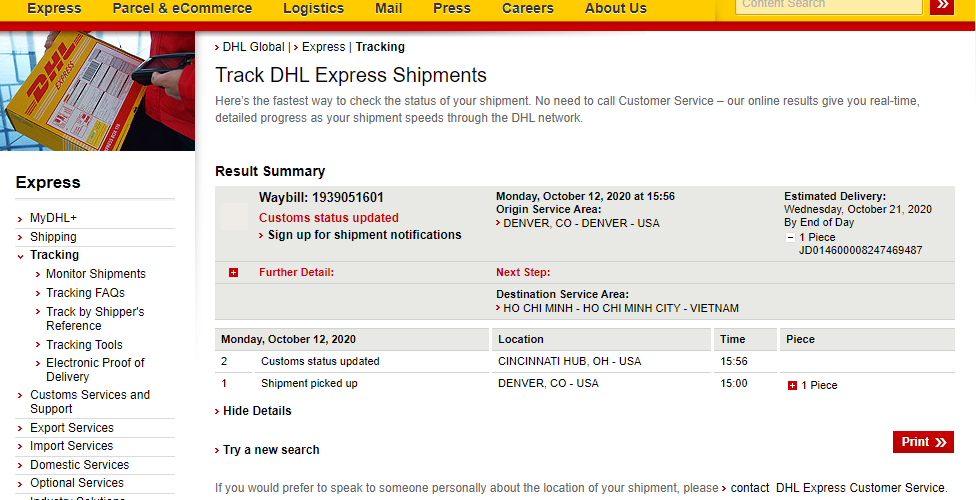This screenshot has height=500, width=976.
Task: Click inside the Content Search field
Action: [x=828, y=5]
